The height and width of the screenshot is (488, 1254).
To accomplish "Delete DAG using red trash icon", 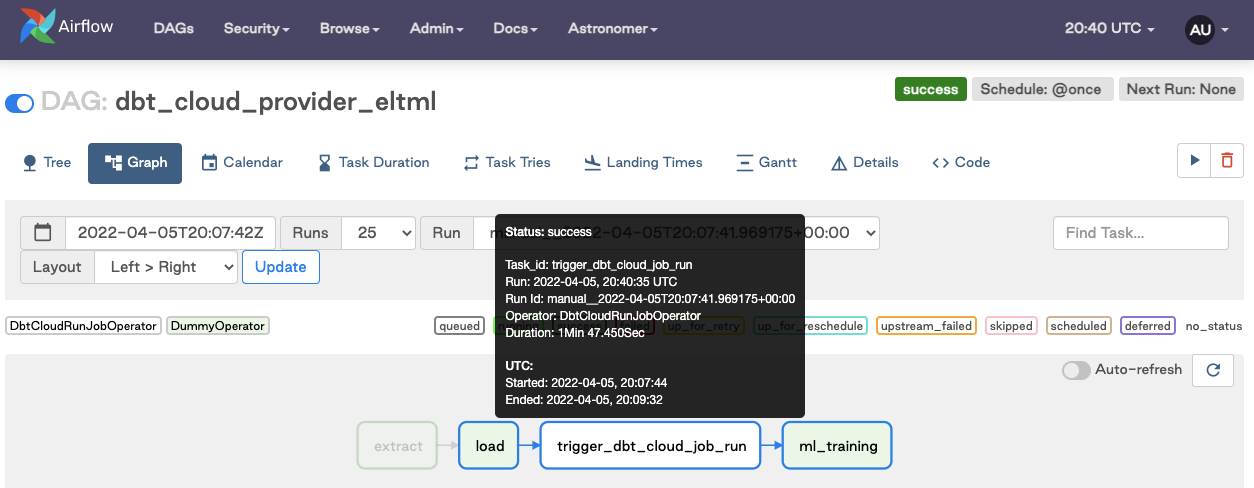I will [x=1227, y=161].
